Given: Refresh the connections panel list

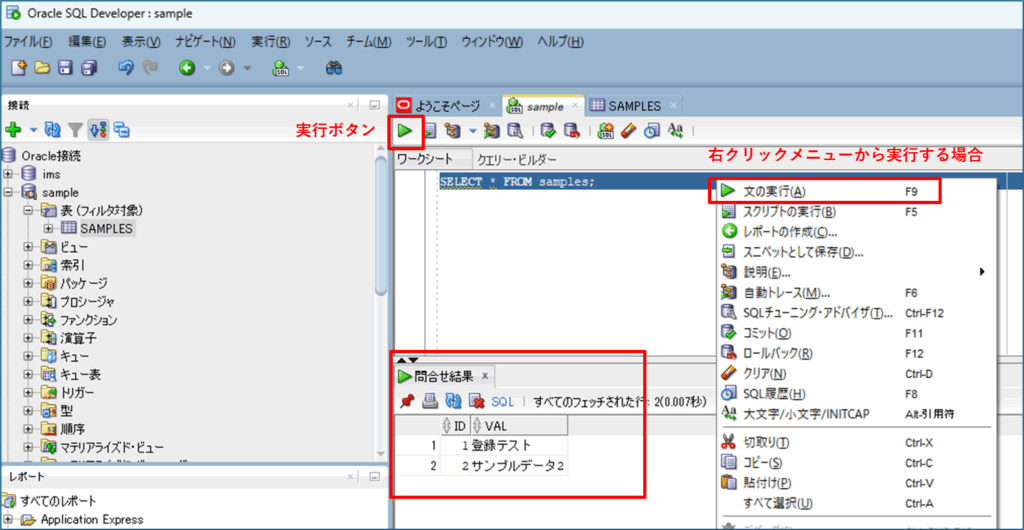Looking at the screenshot, I should [53, 130].
